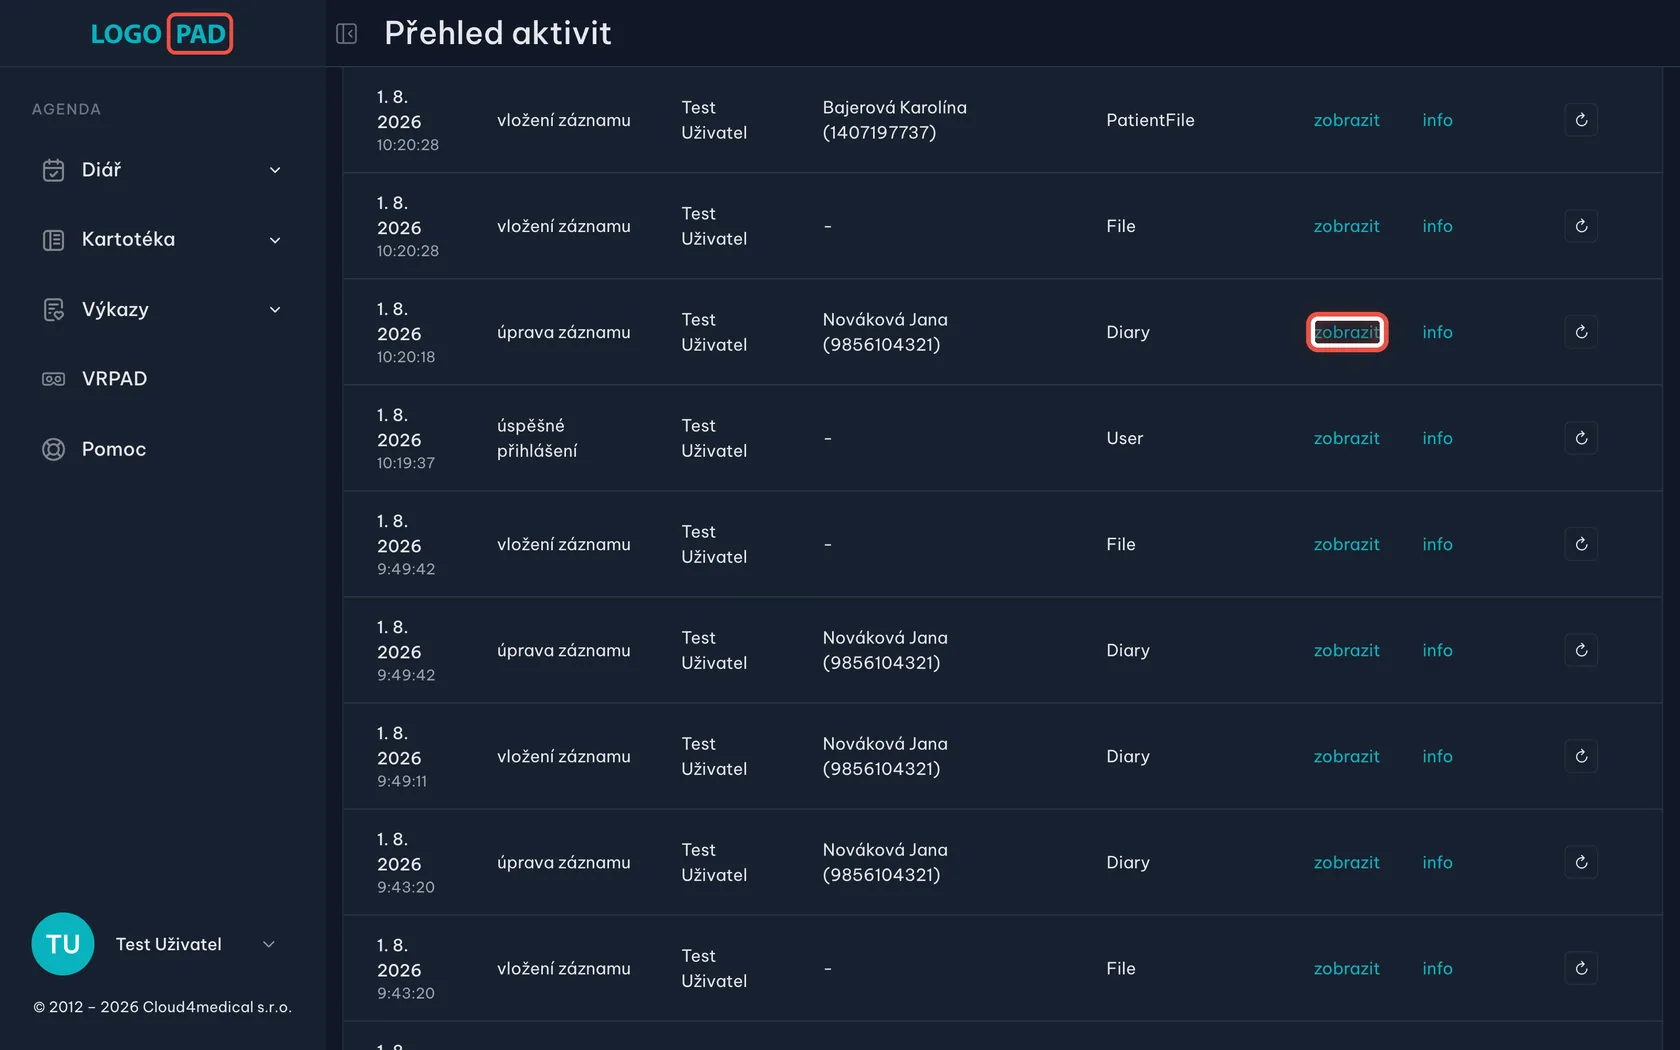Click zobrazit in the 10:20:28 File row
This screenshot has height=1050, width=1680.
click(x=1346, y=226)
